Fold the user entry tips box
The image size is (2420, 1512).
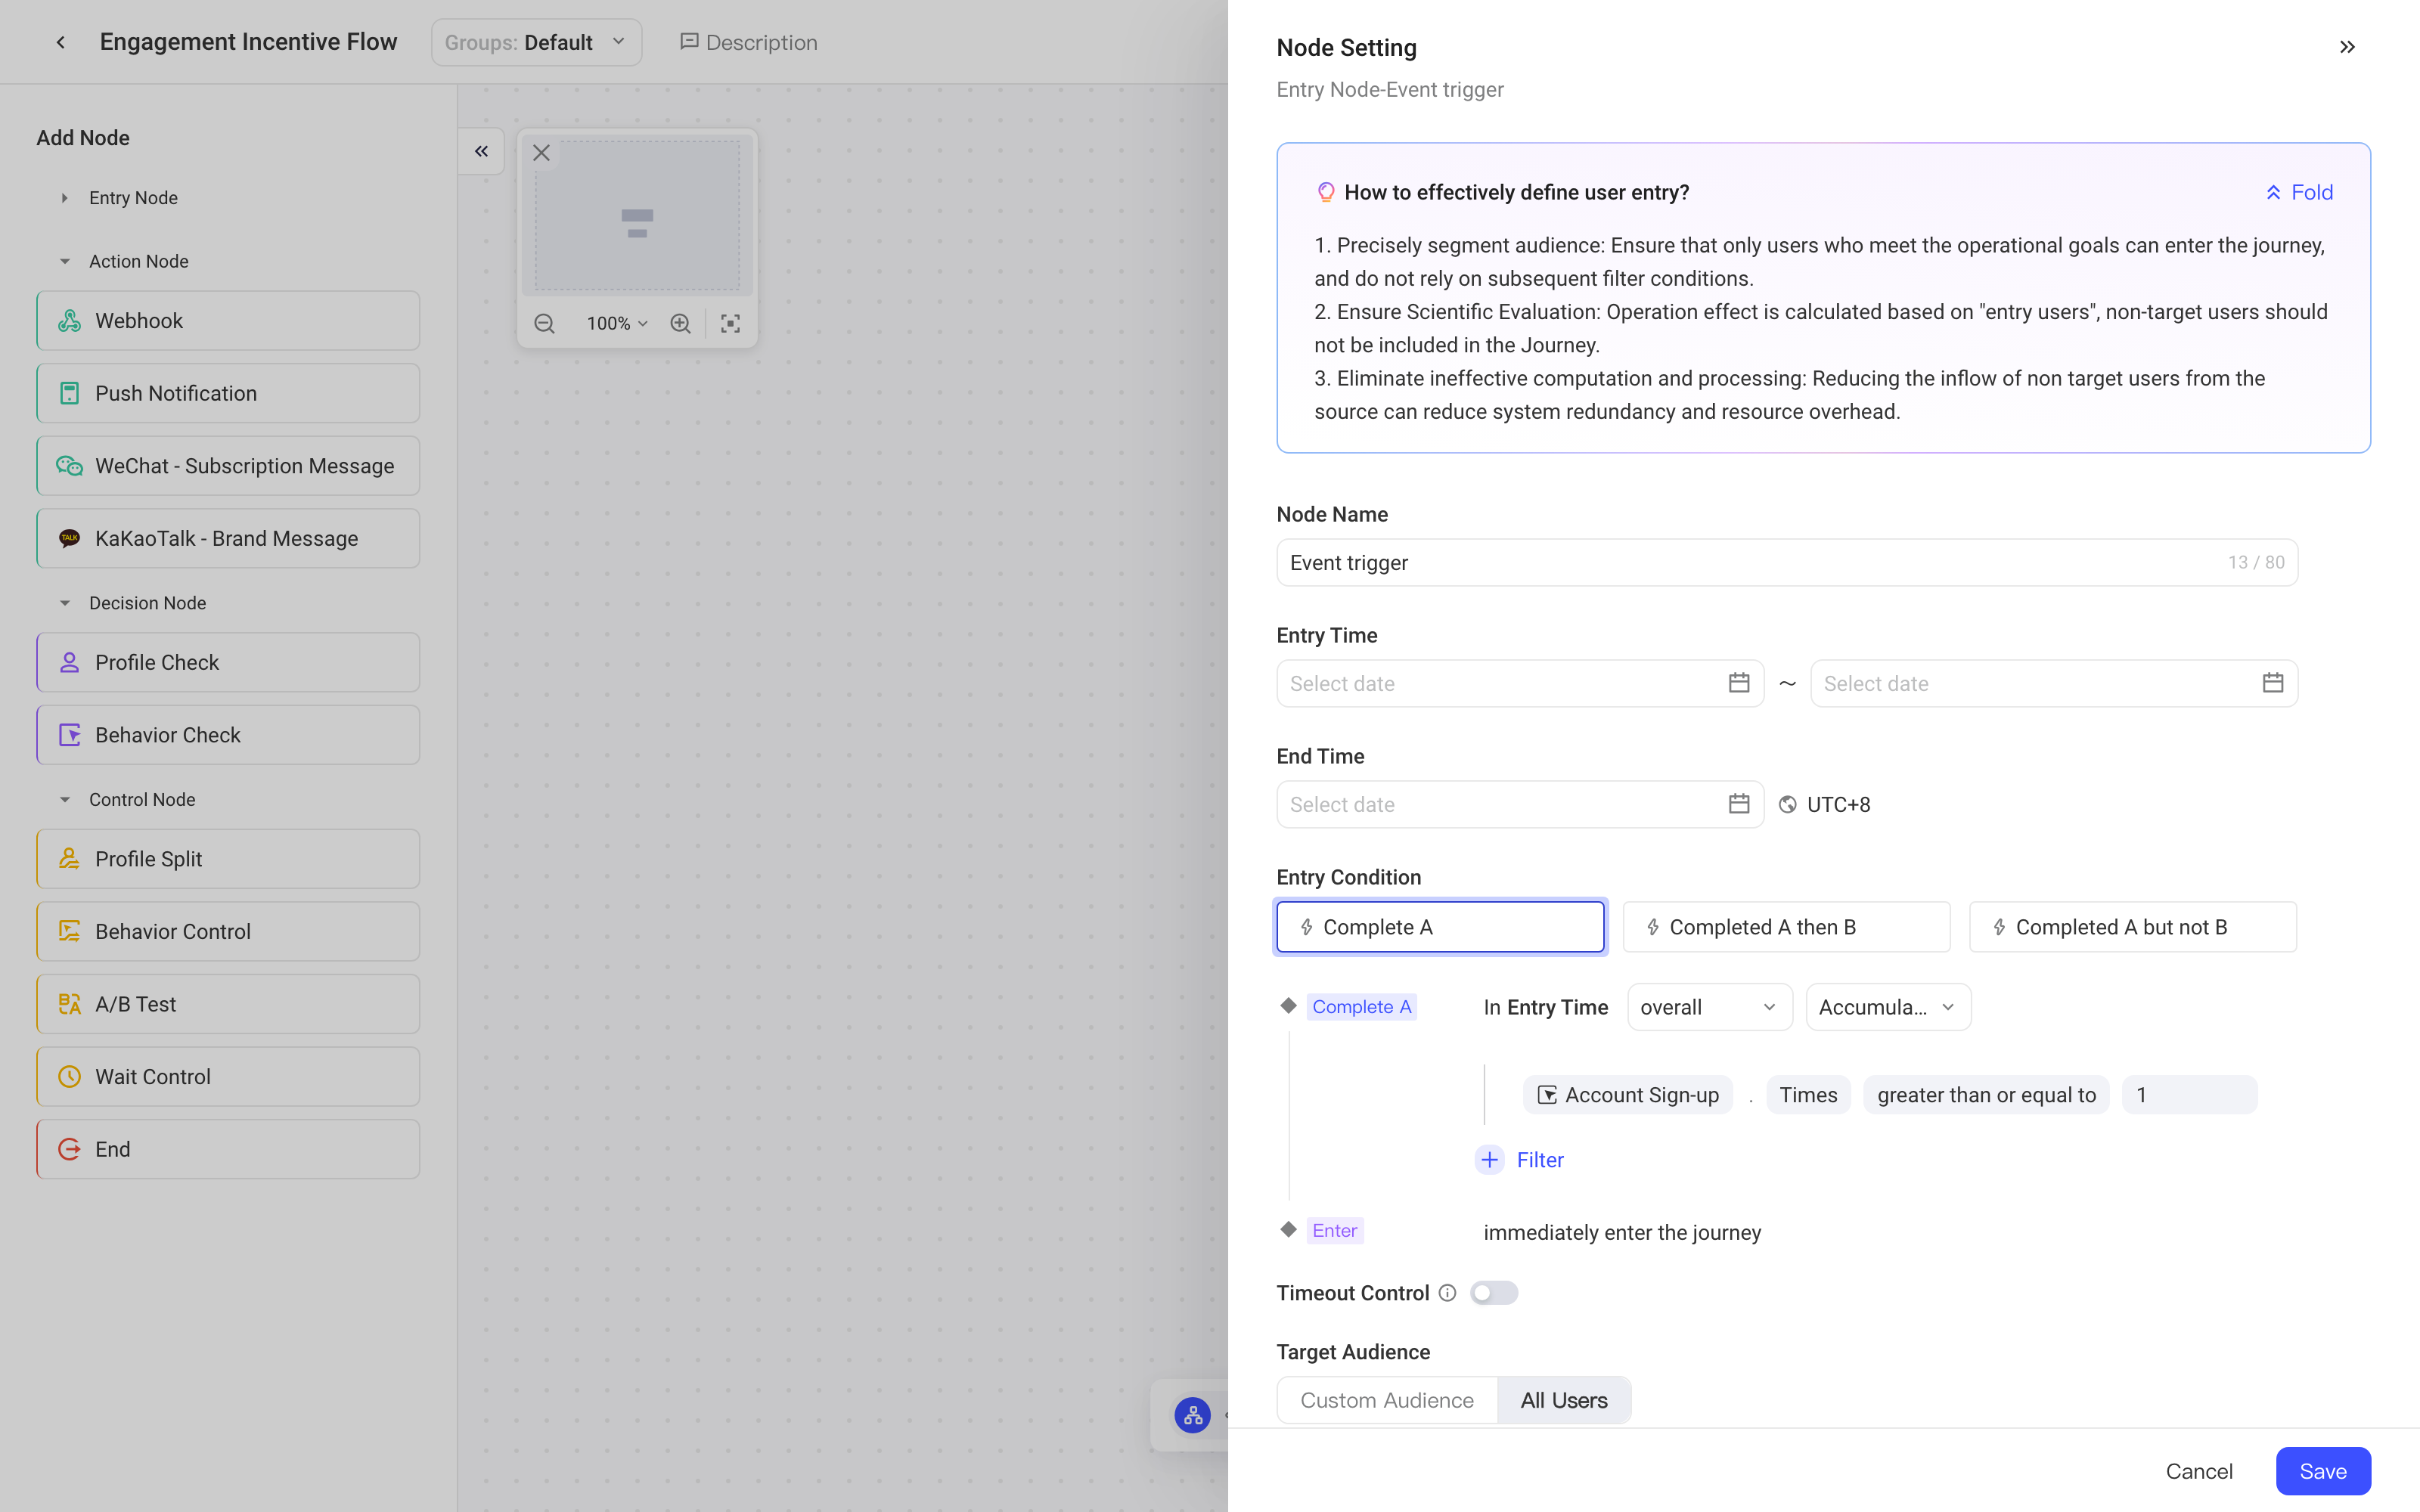2299,192
